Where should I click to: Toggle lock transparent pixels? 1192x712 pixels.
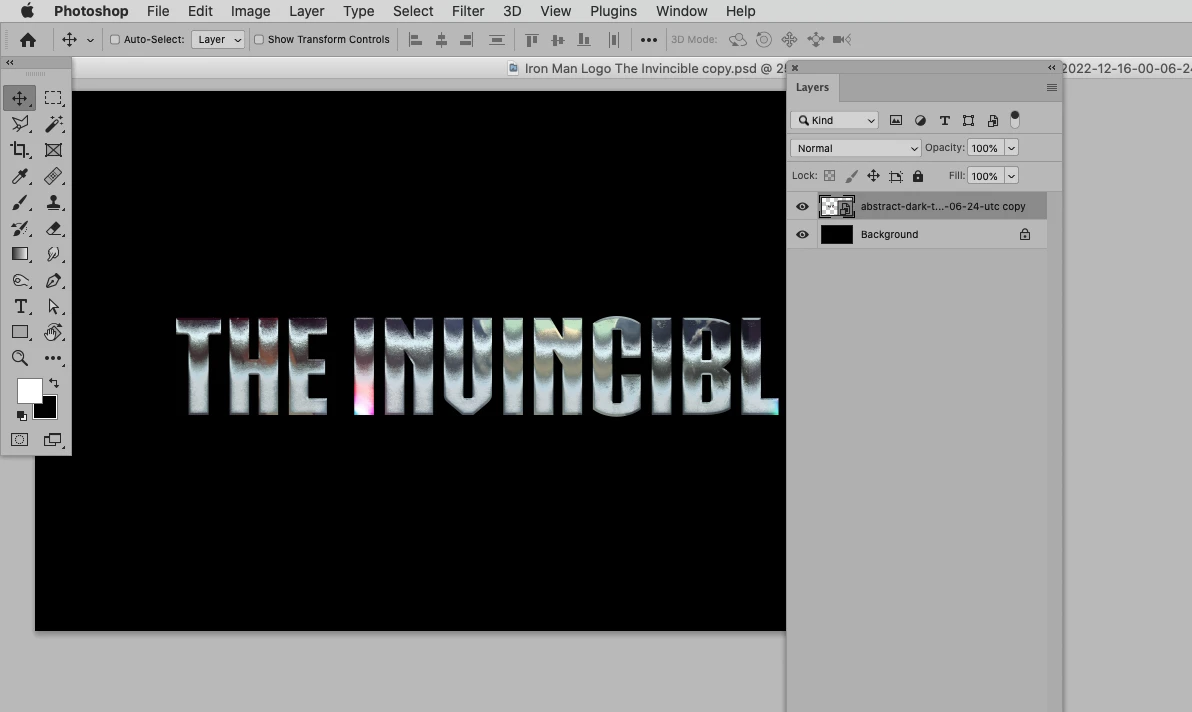(x=829, y=176)
